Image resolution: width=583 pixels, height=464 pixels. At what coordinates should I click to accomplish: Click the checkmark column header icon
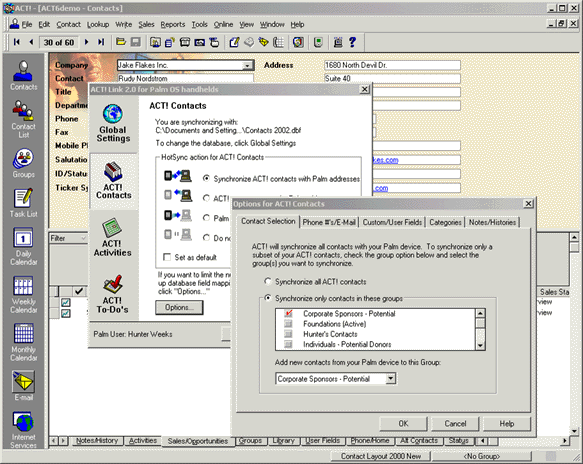point(79,291)
